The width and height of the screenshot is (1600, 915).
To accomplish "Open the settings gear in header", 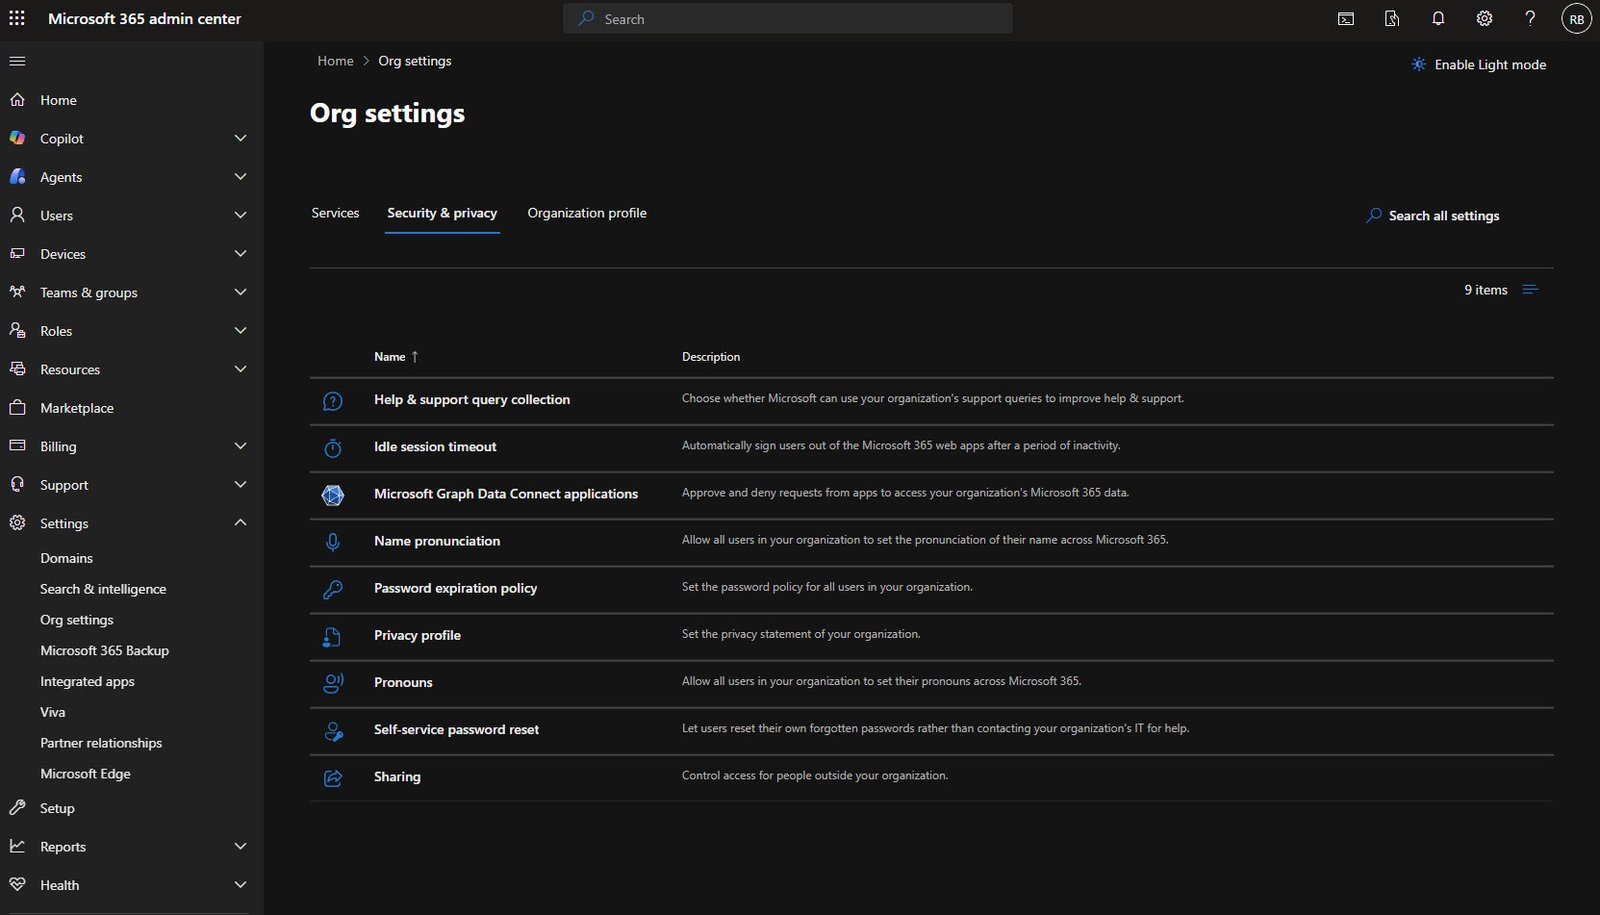I will 1484,18.
